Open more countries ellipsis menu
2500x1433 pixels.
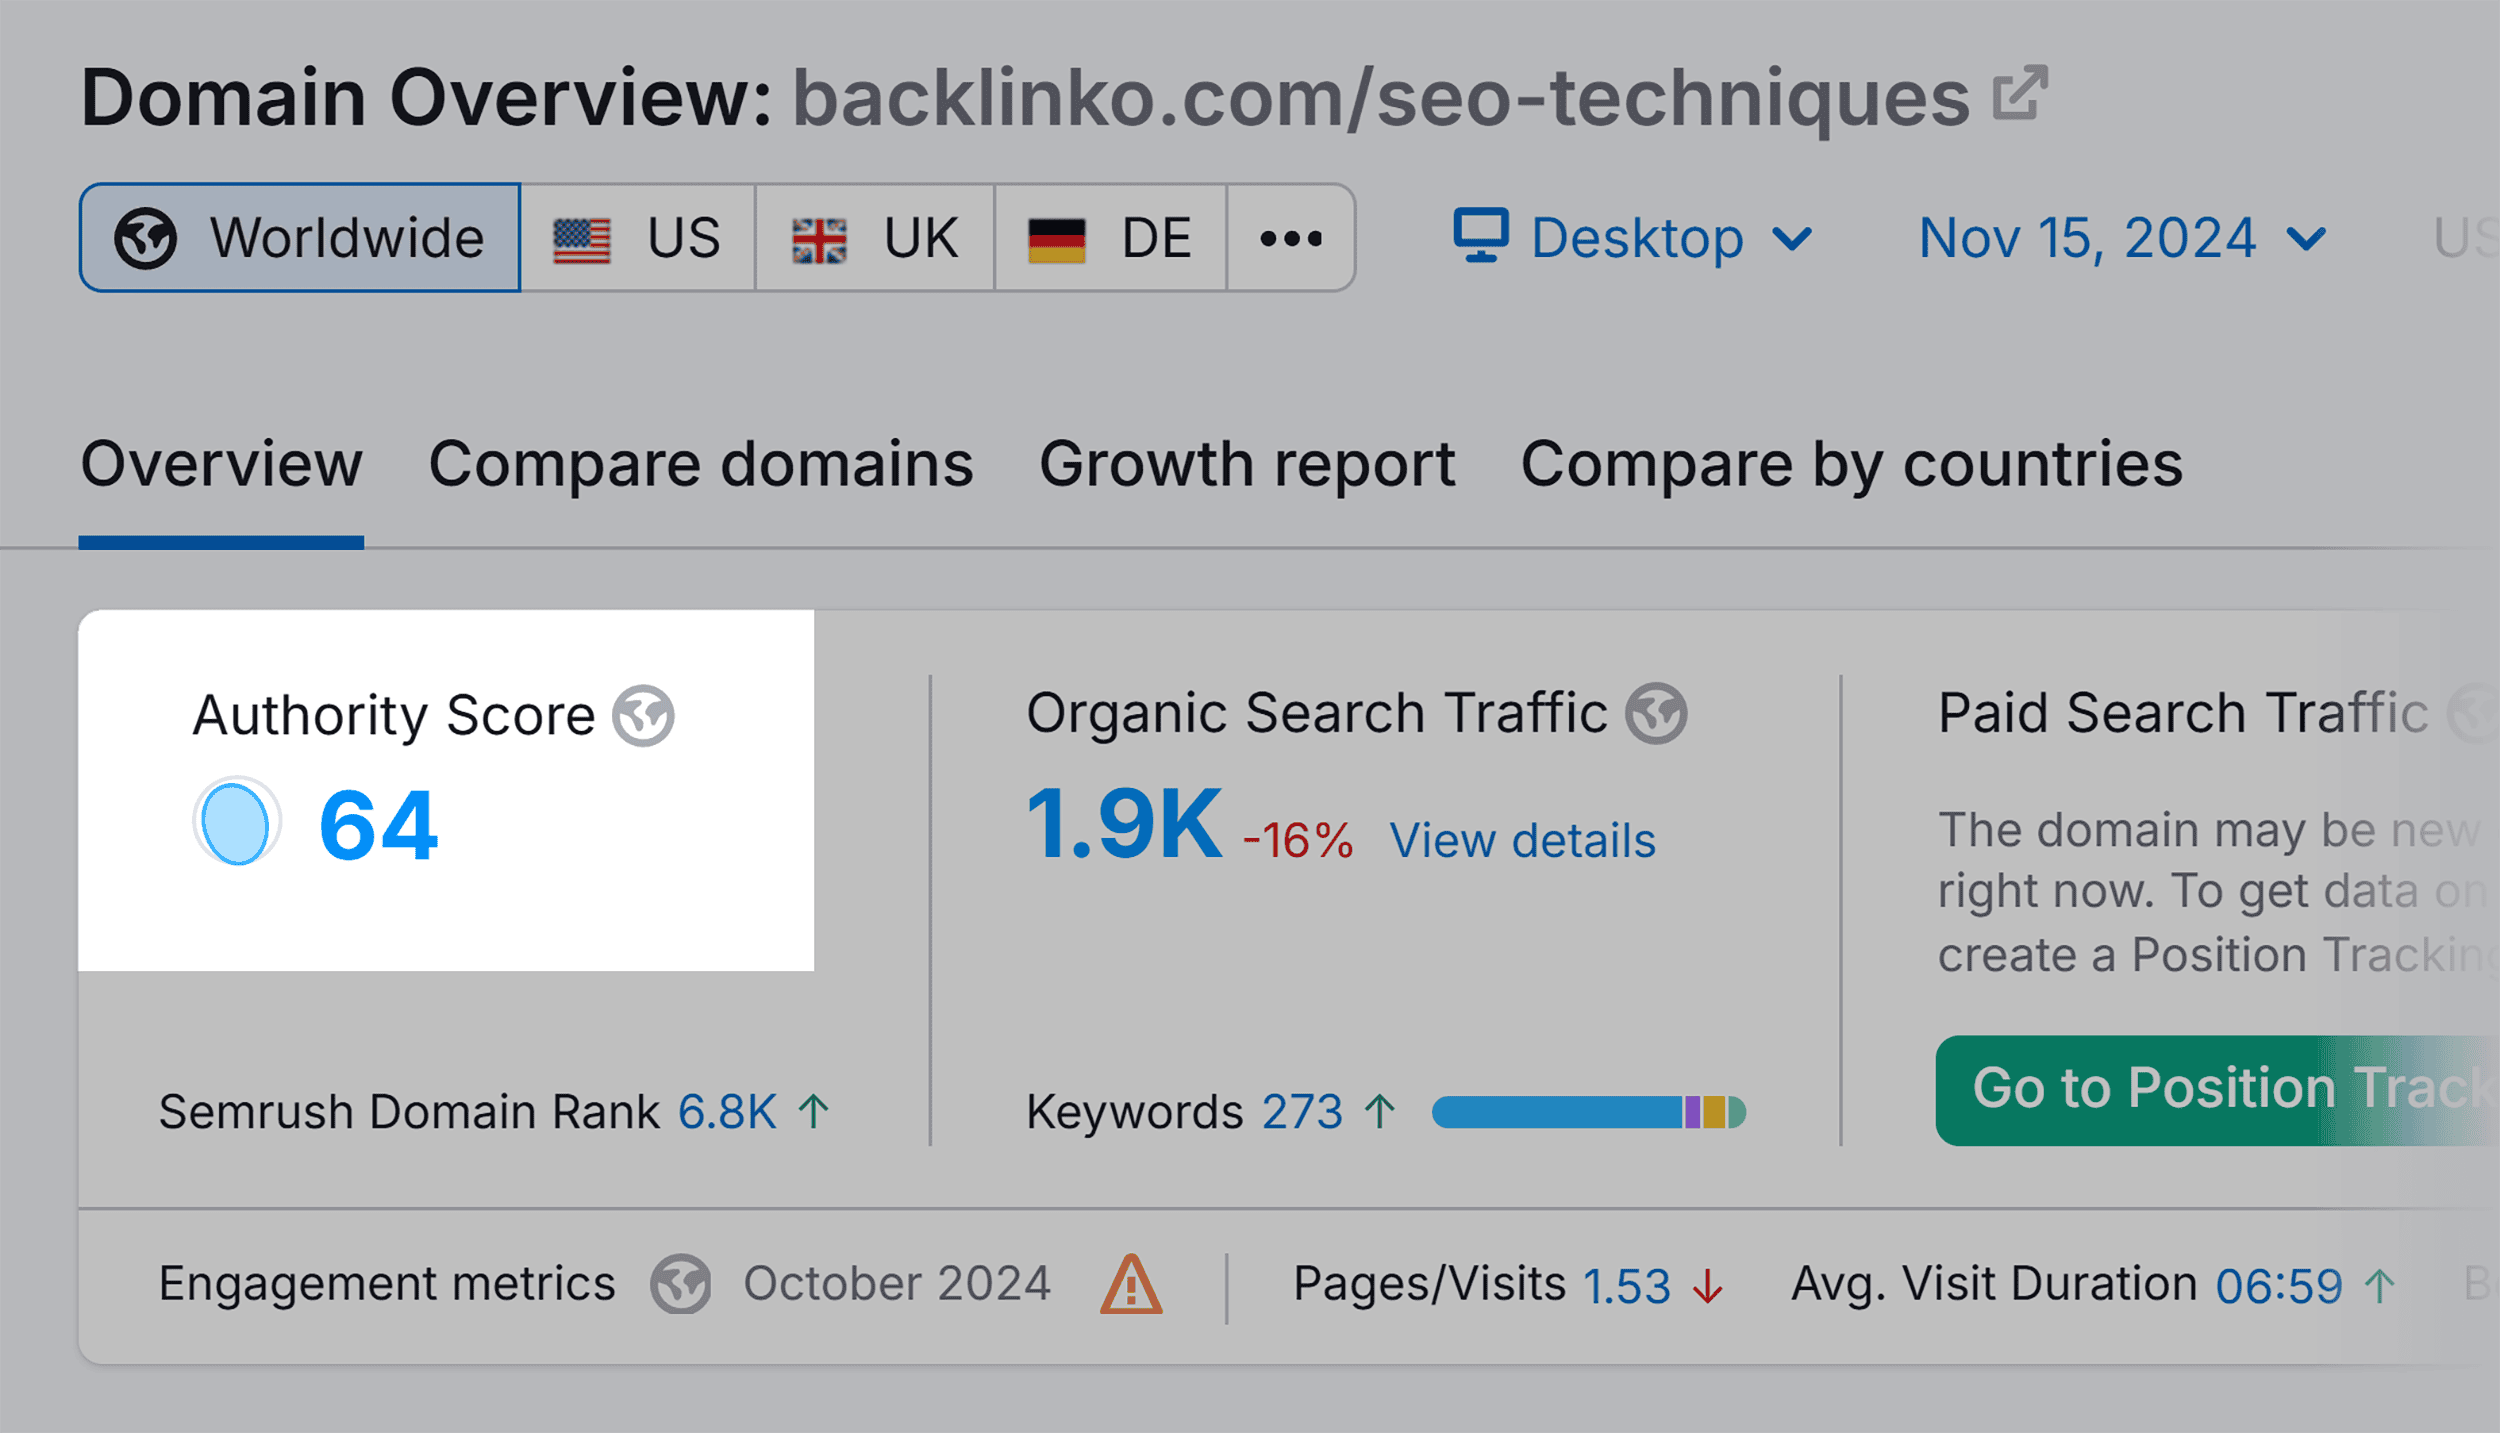point(1291,238)
